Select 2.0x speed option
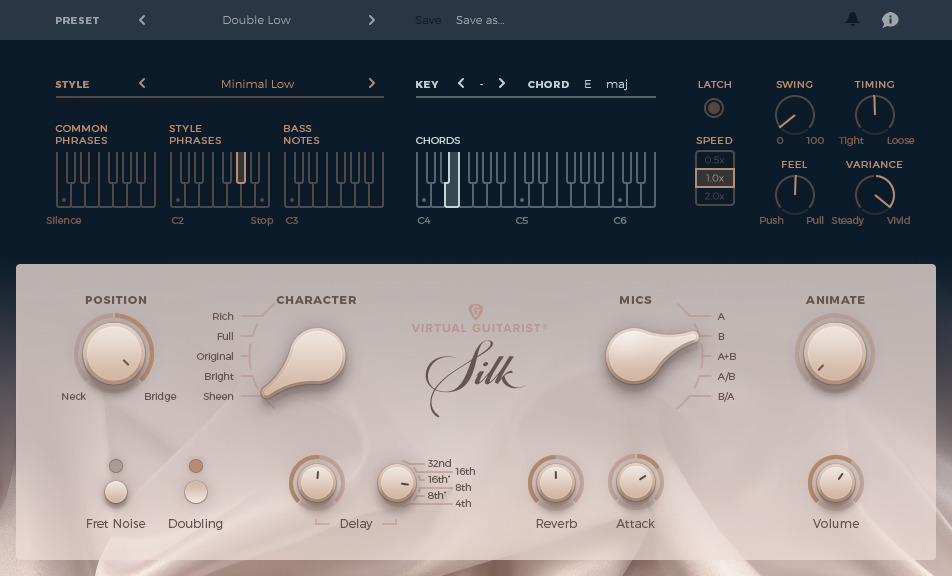The width and height of the screenshot is (952, 576). tap(714, 196)
